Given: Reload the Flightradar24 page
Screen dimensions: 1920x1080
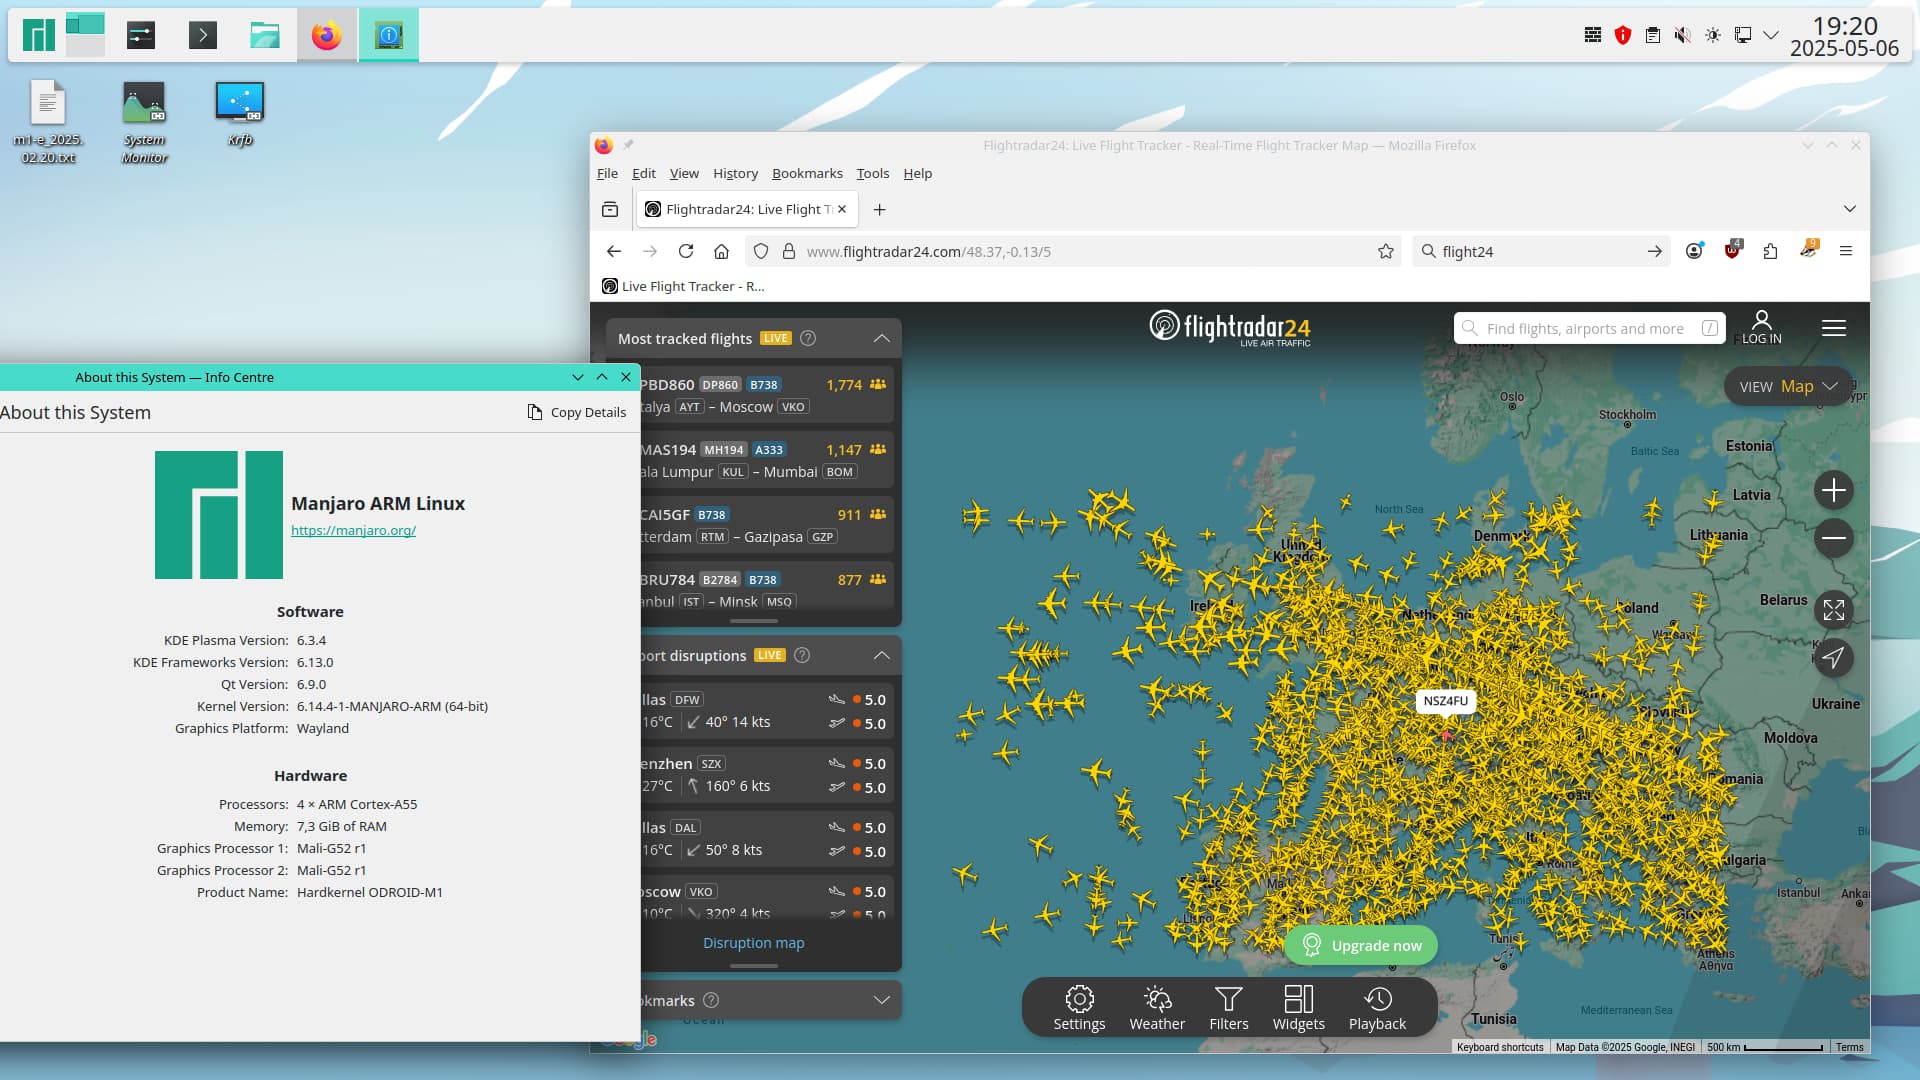Looking at the screenshot, I should pos(686,252).
